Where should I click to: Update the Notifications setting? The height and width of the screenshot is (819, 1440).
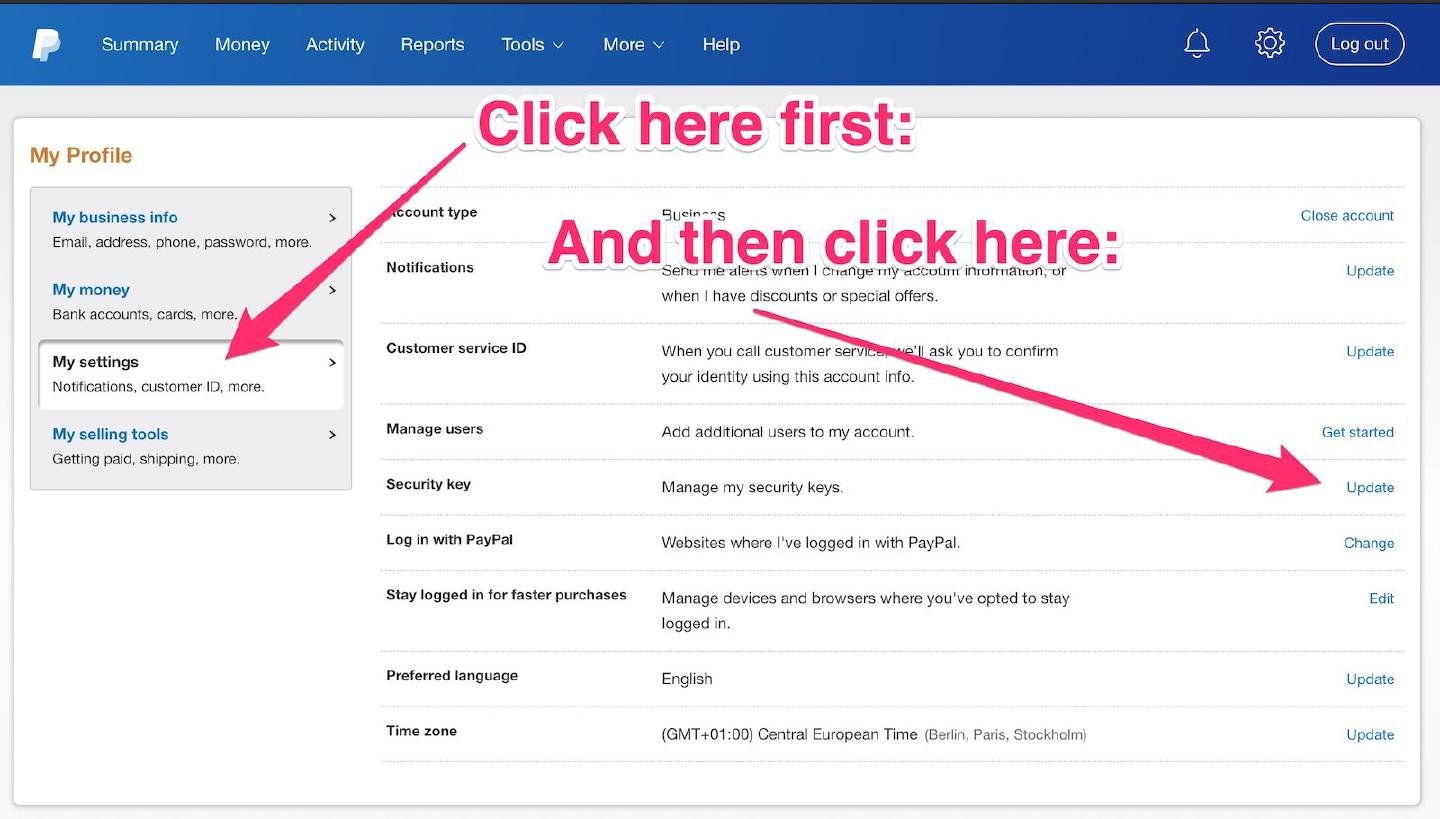point(1370,270)
